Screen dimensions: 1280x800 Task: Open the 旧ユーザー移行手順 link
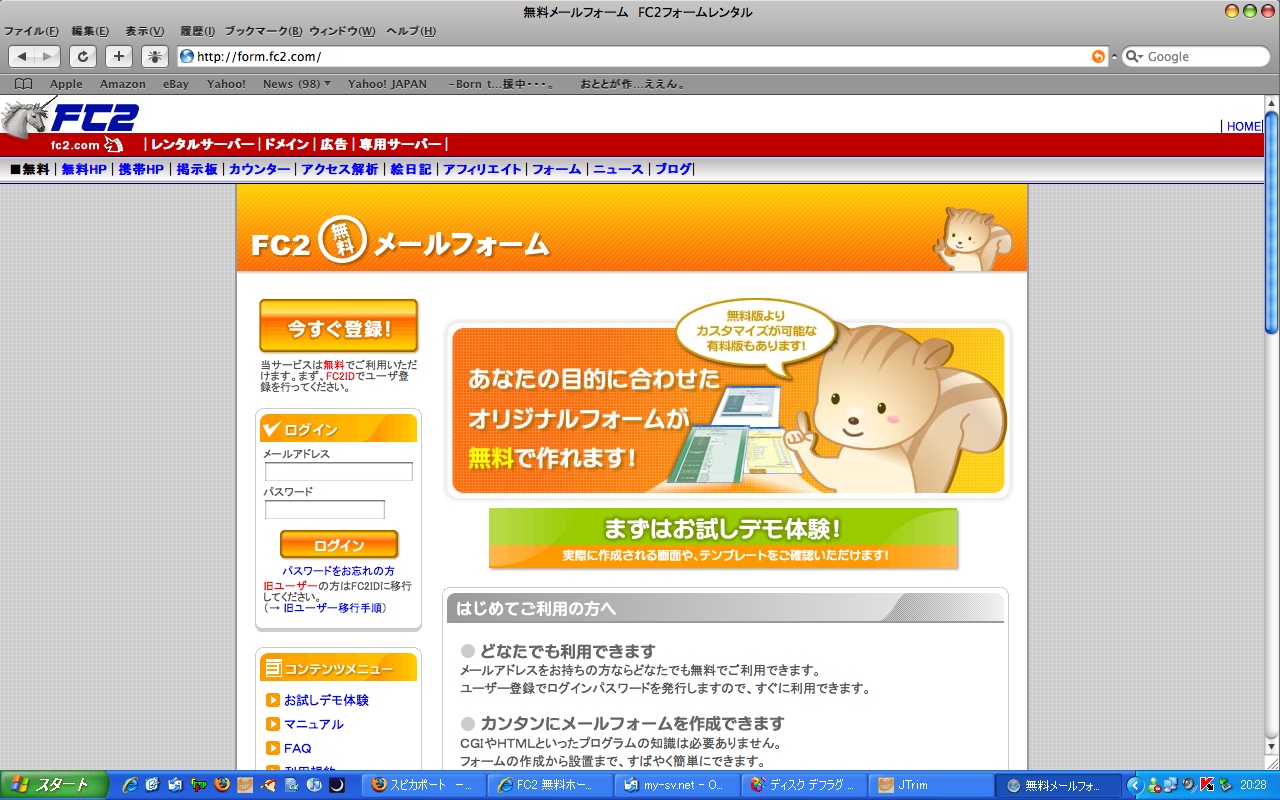coord(333,608)
